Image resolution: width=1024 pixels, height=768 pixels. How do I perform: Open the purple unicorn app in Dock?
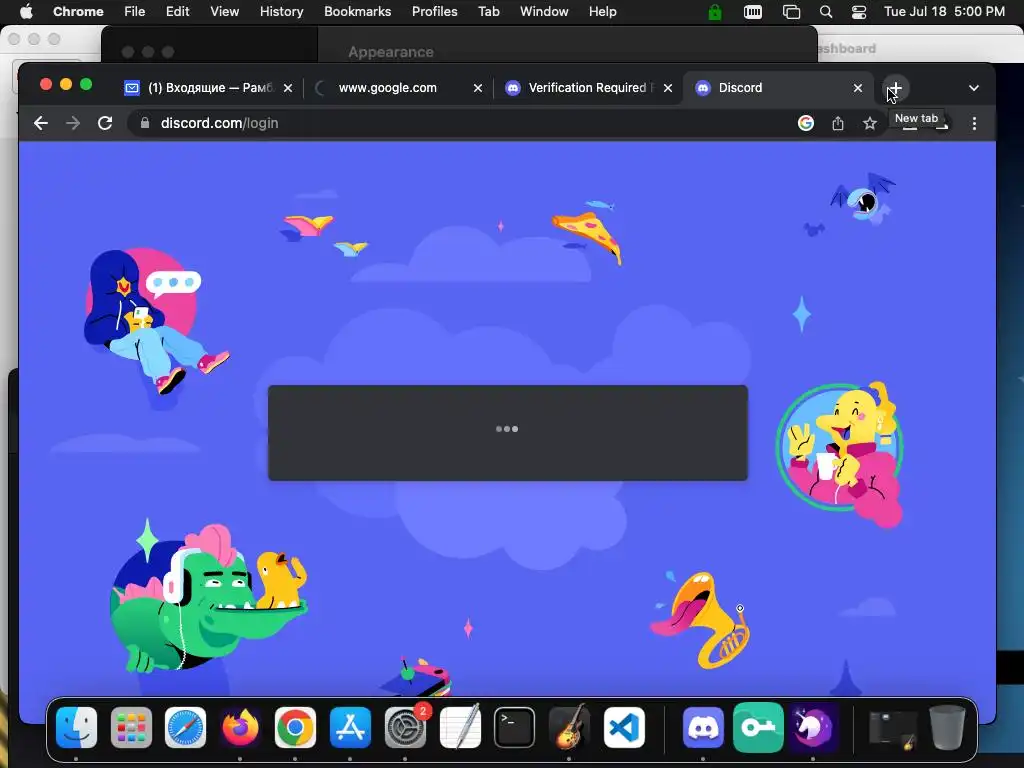point(812,727)
